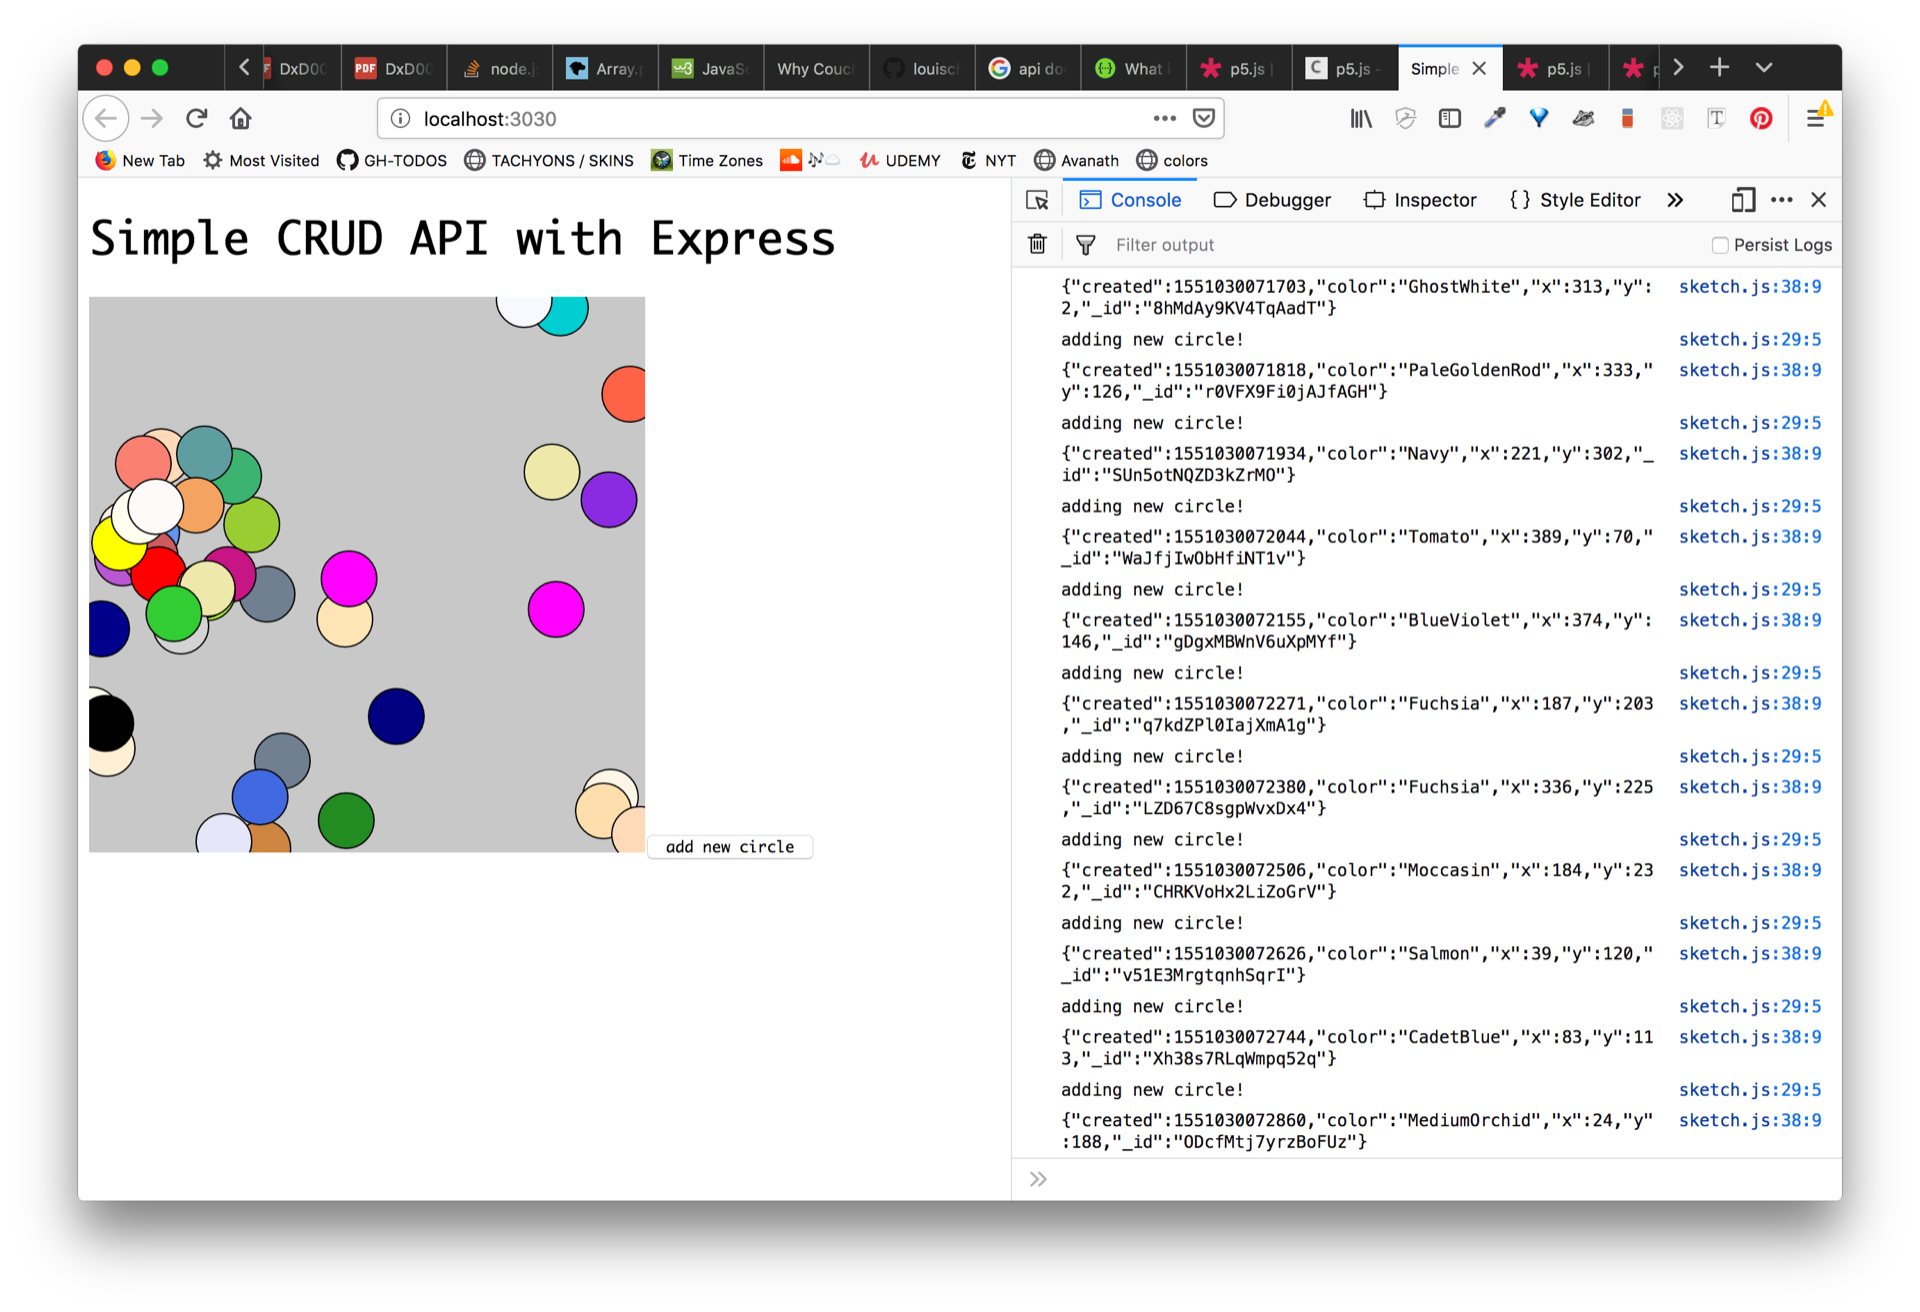The width and height of the screenshot is (1920, 1312).
Task: Switch to the Debugger tab
Action: point(1272,200)
